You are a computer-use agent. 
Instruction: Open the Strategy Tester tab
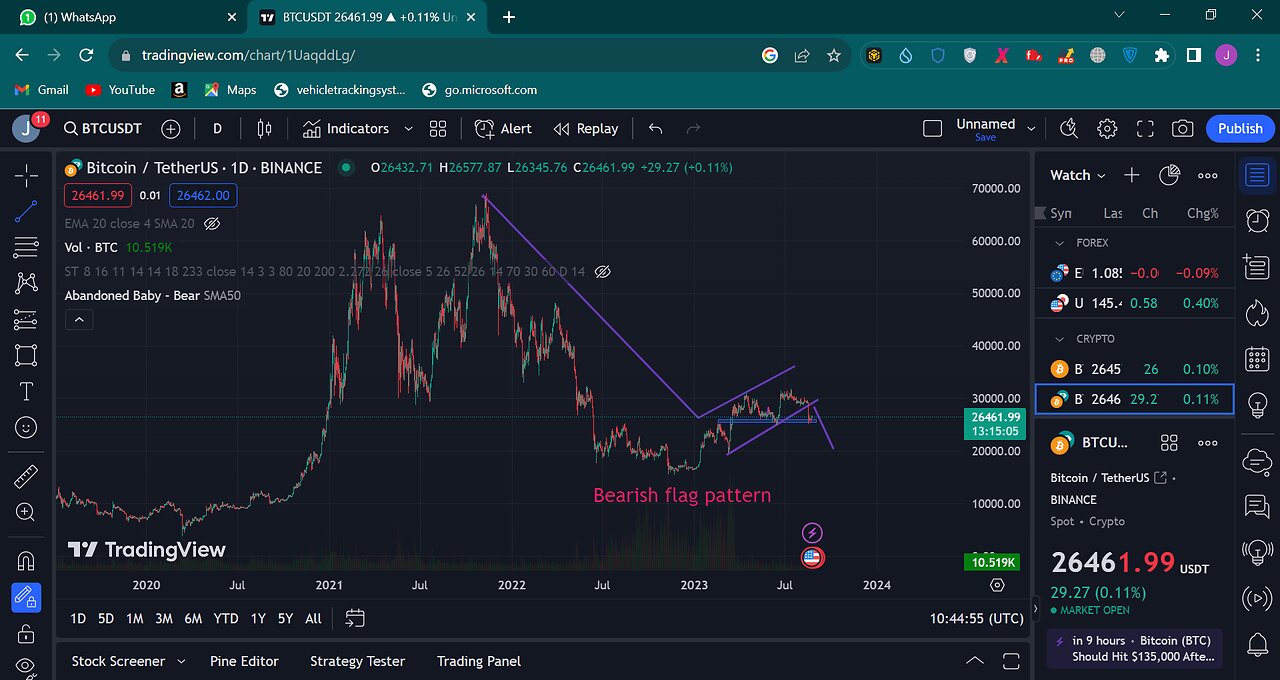pos(357,661)
